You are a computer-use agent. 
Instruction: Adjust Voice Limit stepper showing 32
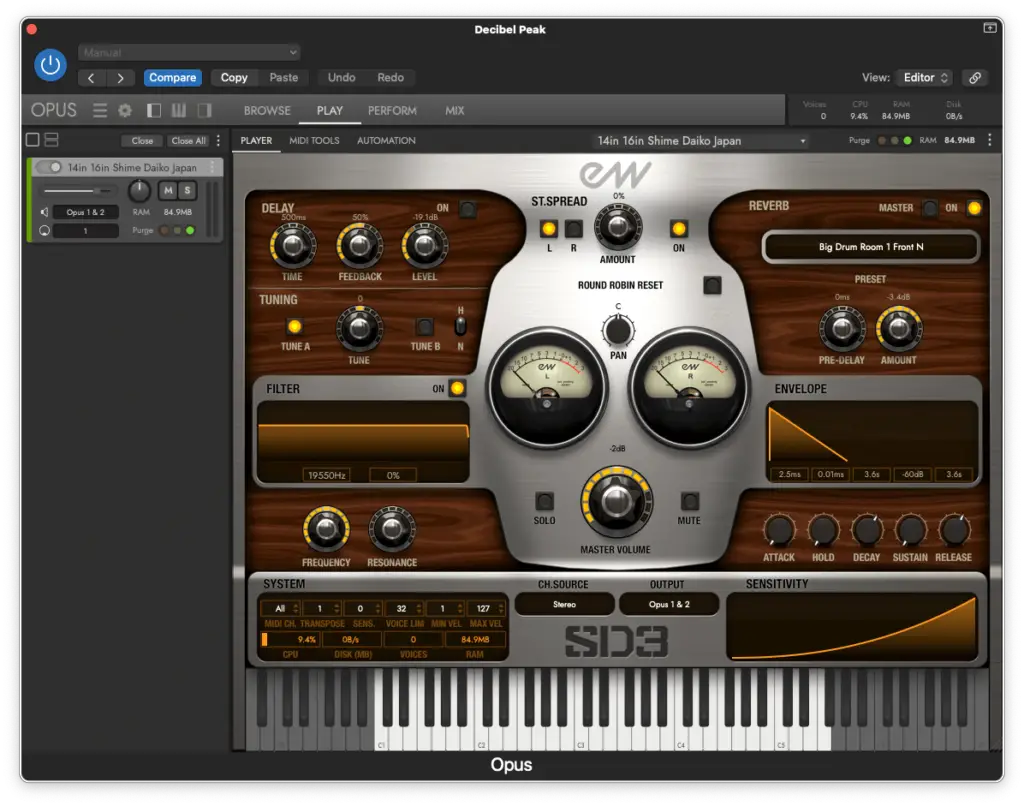click(x=404, y=608)
